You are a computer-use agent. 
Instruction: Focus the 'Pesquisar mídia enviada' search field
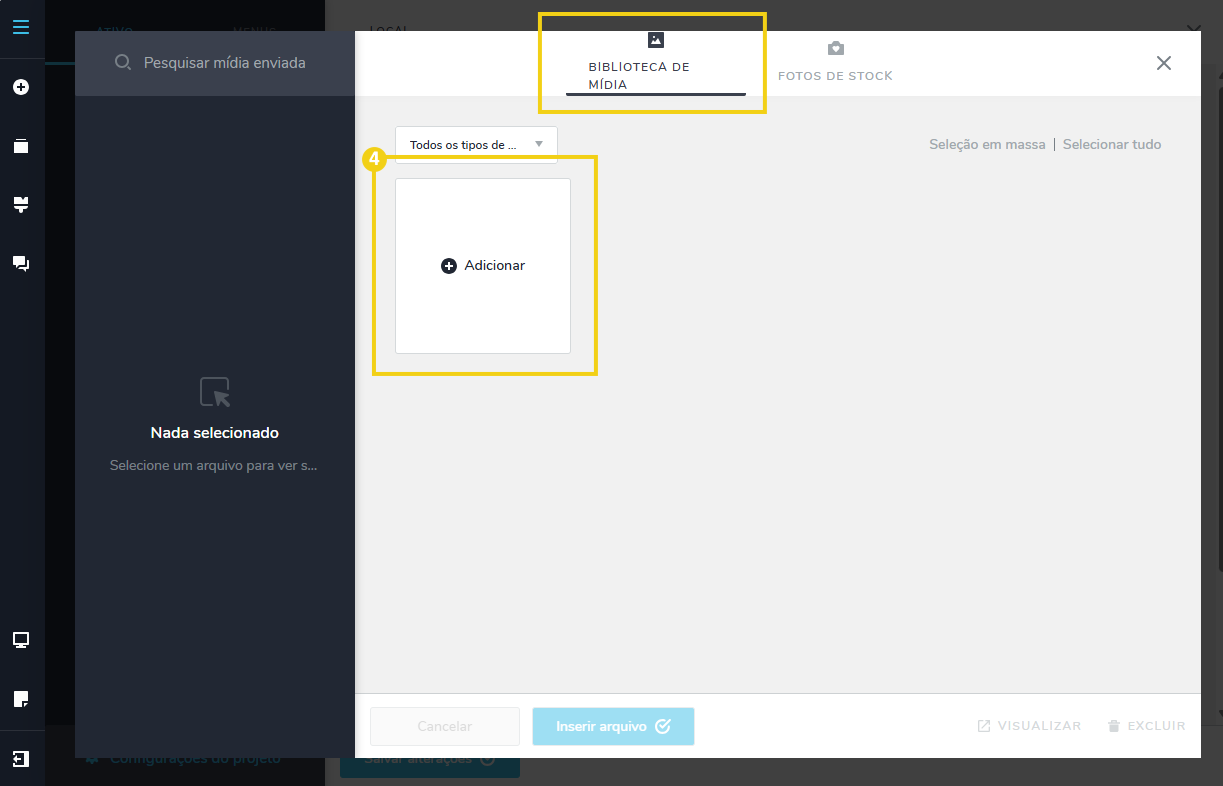pos(225,63)
